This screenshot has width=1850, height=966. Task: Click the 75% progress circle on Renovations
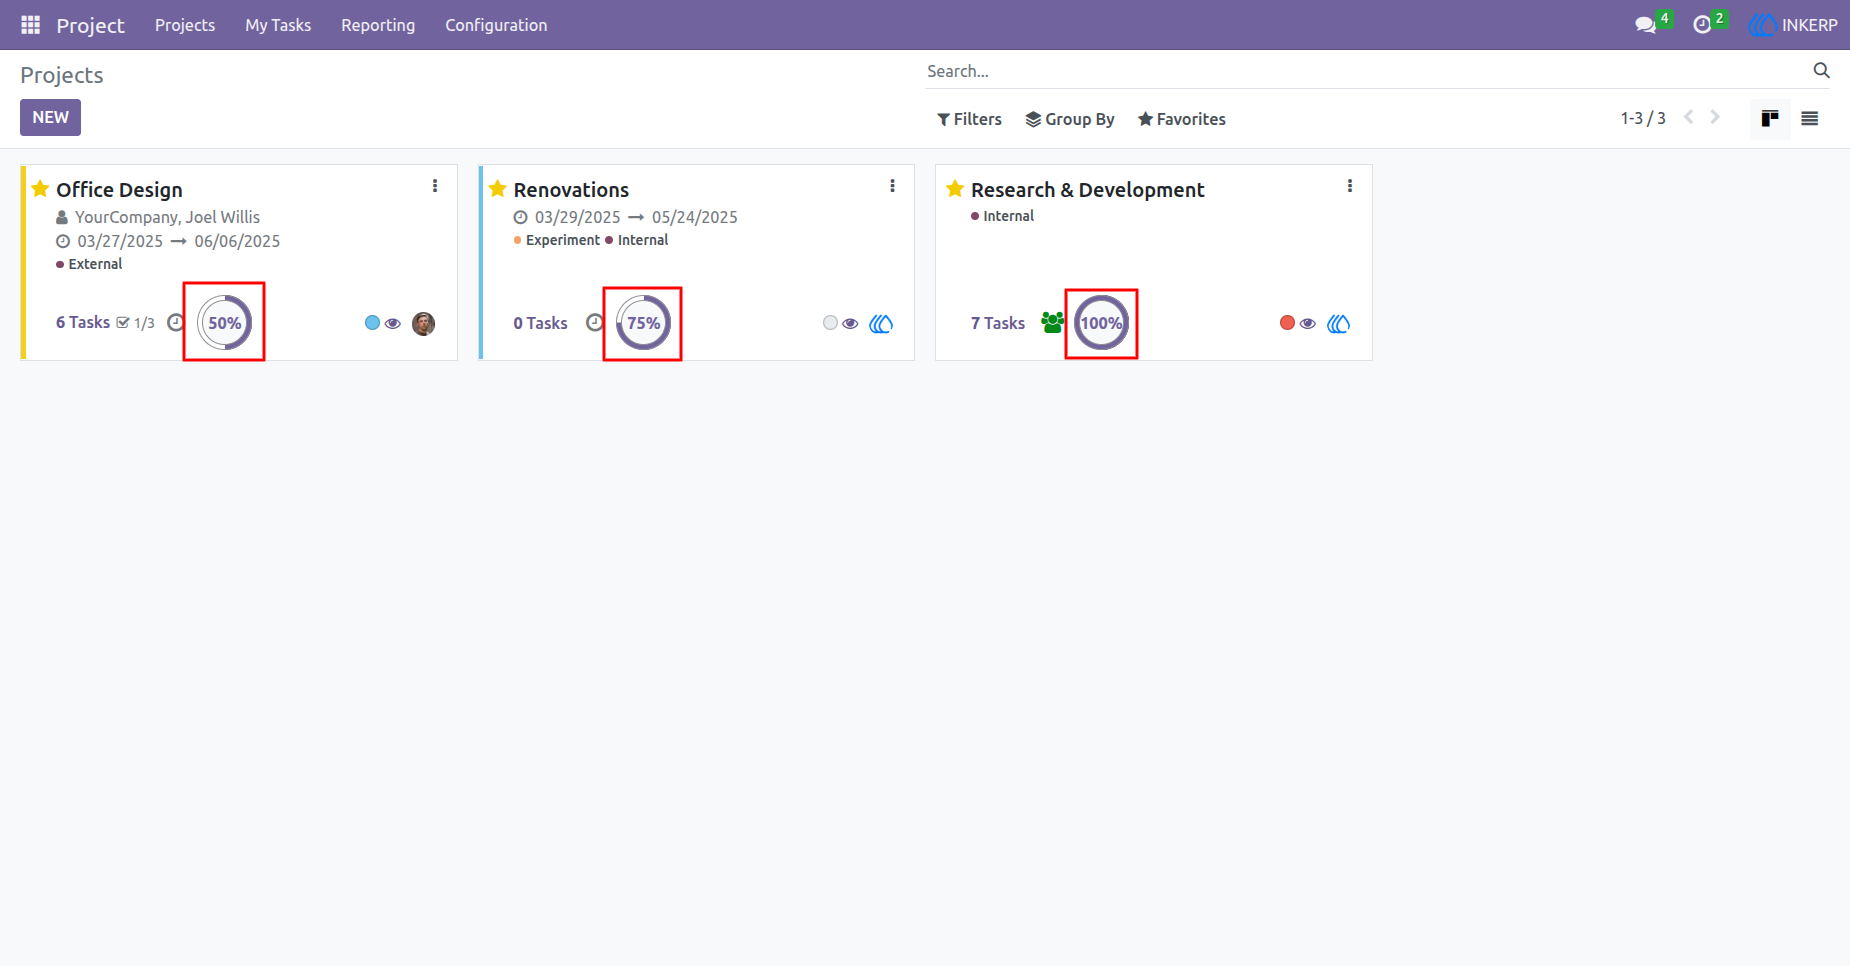coord(643,323)
